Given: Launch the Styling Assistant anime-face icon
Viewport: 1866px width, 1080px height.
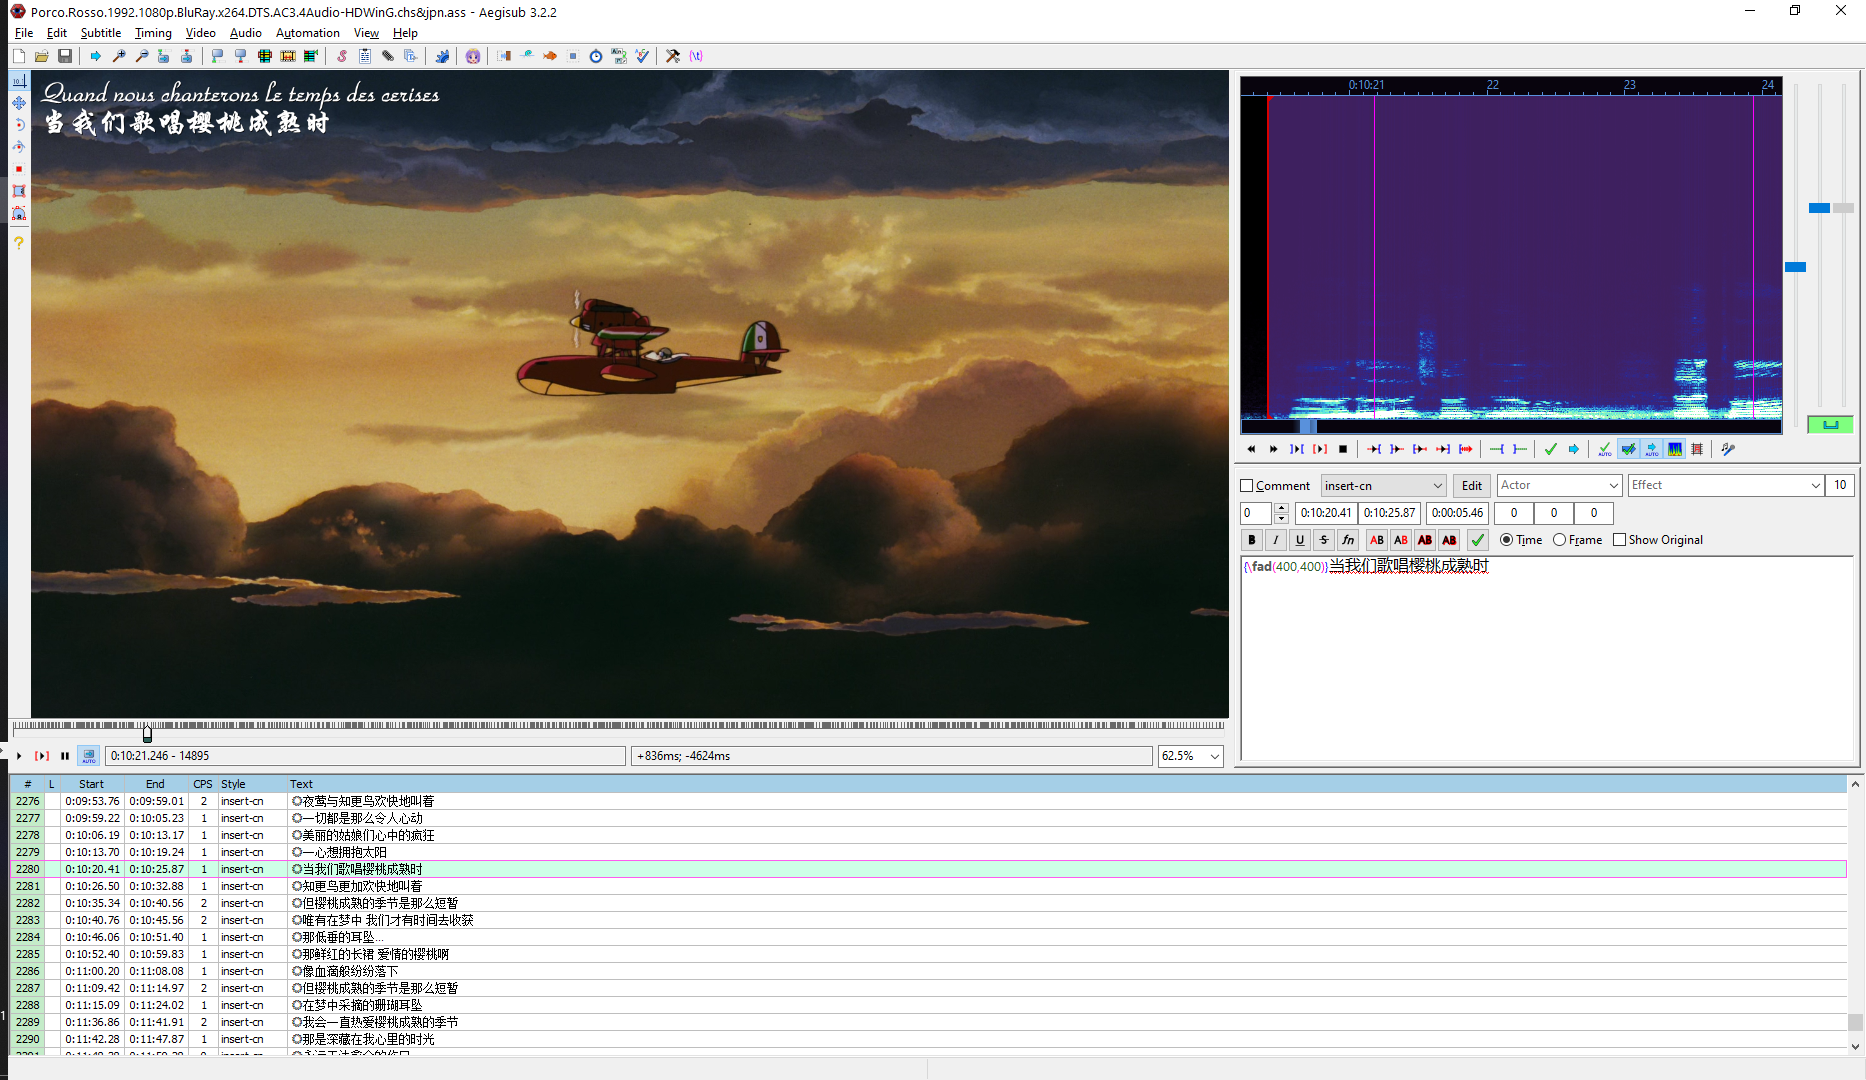Looking at the screenshot, I should click(473, 56).
